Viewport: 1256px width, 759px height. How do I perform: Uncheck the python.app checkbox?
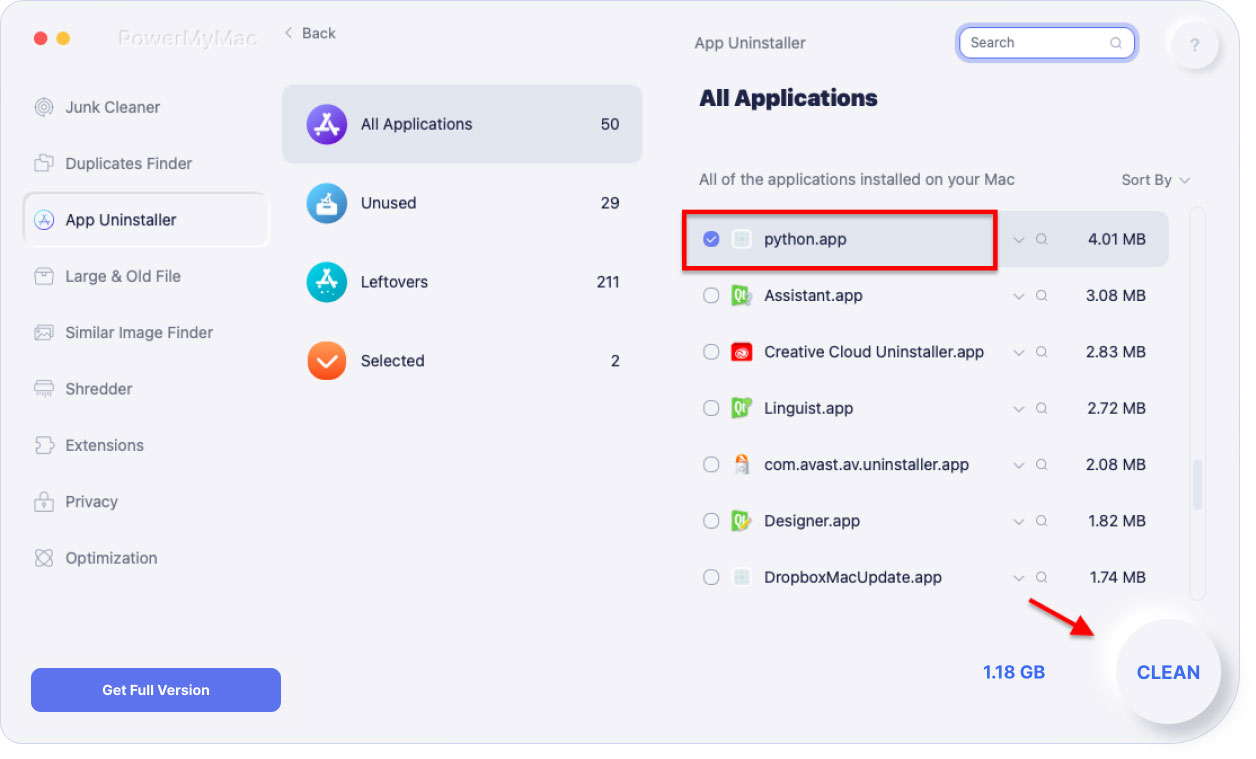[x=711, y=239]
